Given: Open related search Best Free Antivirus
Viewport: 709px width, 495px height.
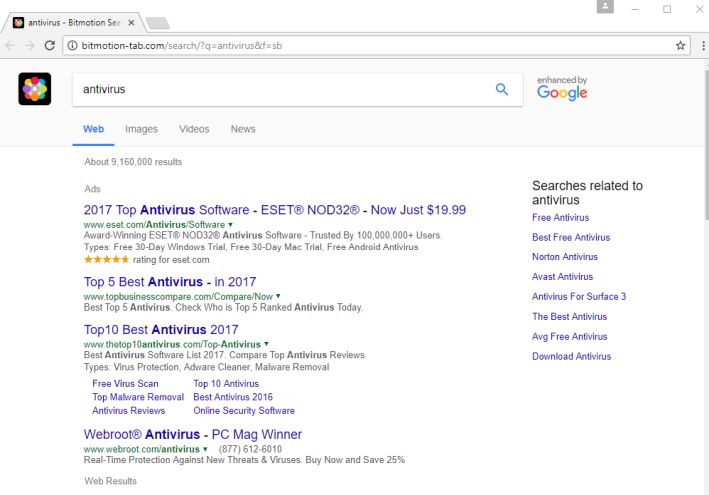Looking at the screenshot, I should click(x=571, y=237).
